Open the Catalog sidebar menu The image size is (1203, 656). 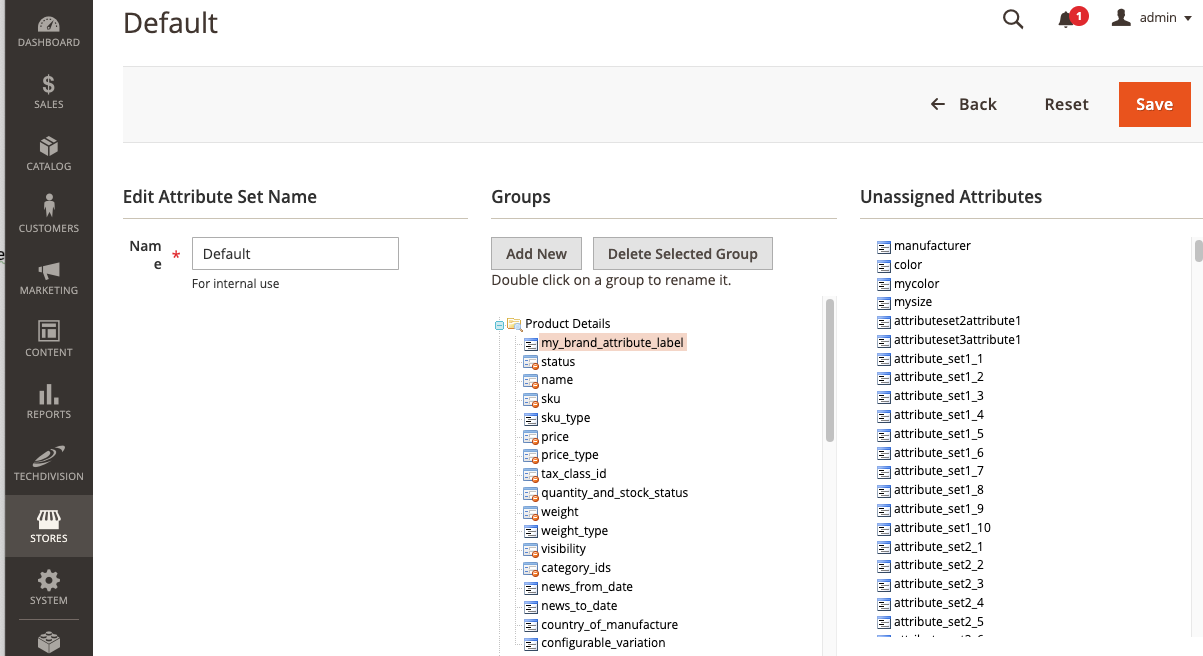click(x=48, y=154)
